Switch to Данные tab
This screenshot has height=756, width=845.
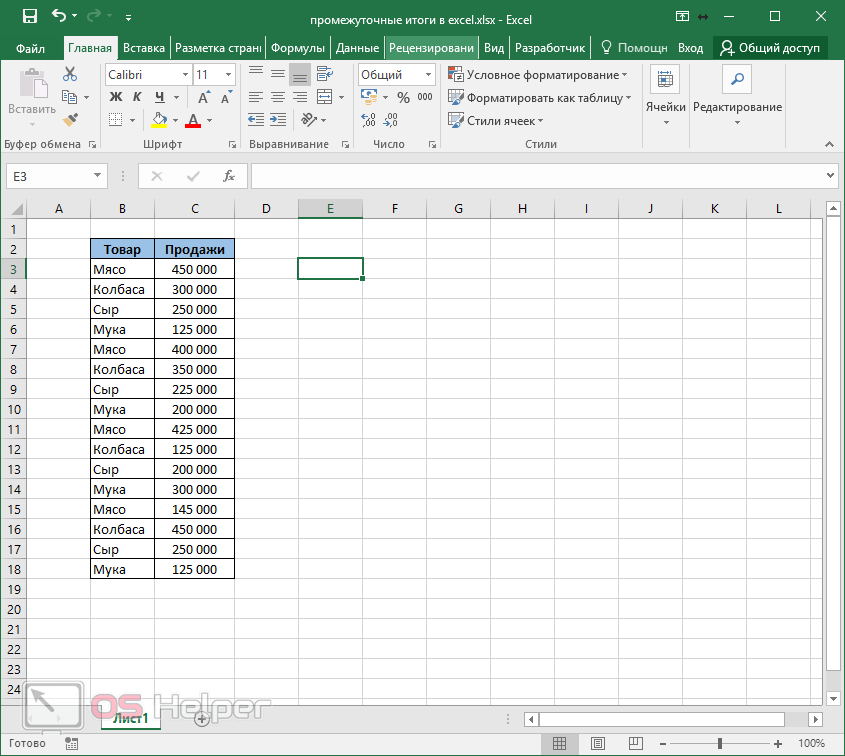pyautogui.click(x=357, y=48)
